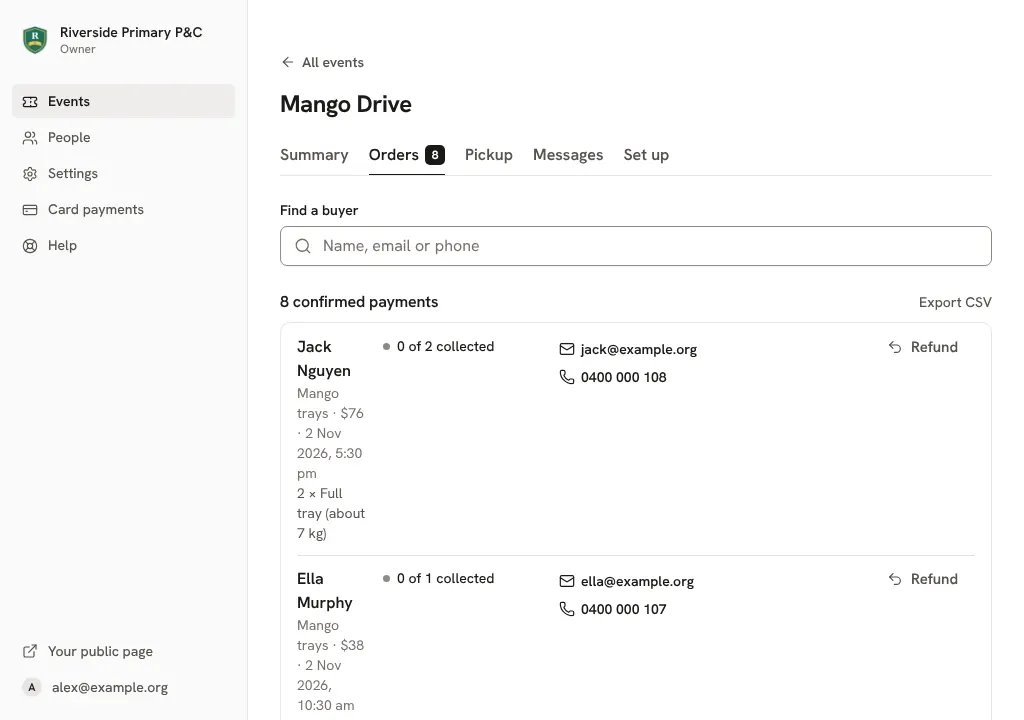
Task: Click the Jack Nguyen buyer name
Action: click(x=324, y=359)
